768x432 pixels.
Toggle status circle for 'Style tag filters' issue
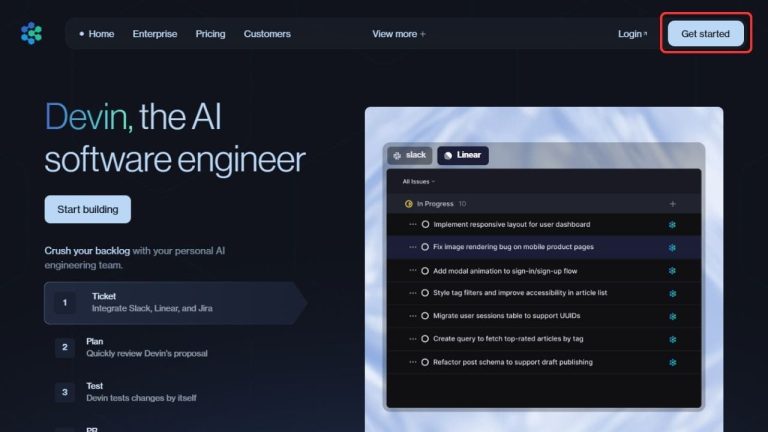pos(425,293)
